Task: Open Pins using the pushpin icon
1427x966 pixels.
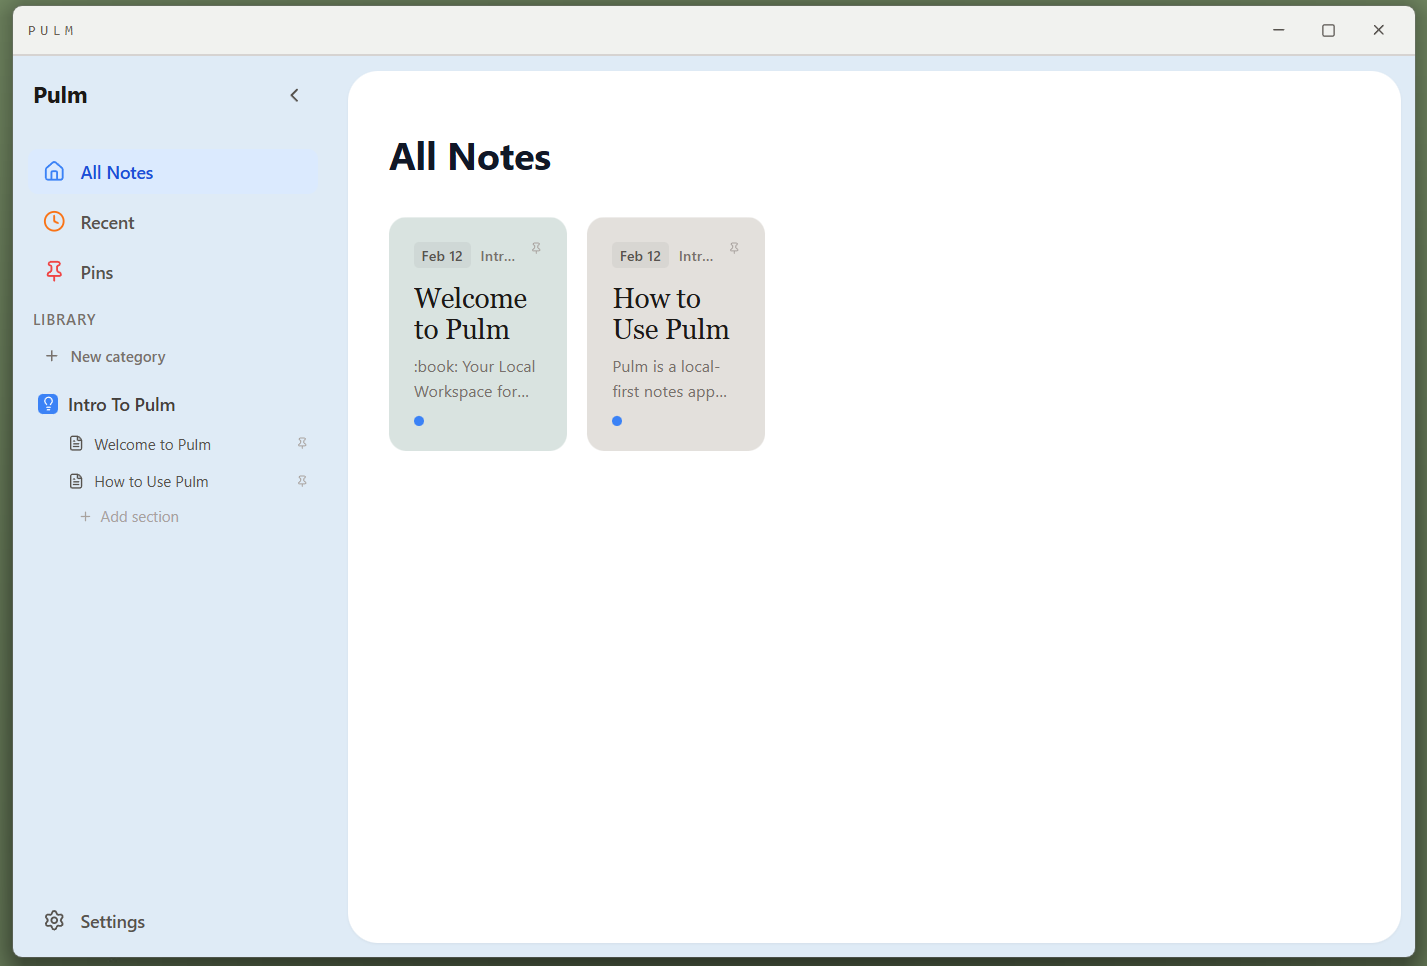Action: click(53, 271)
